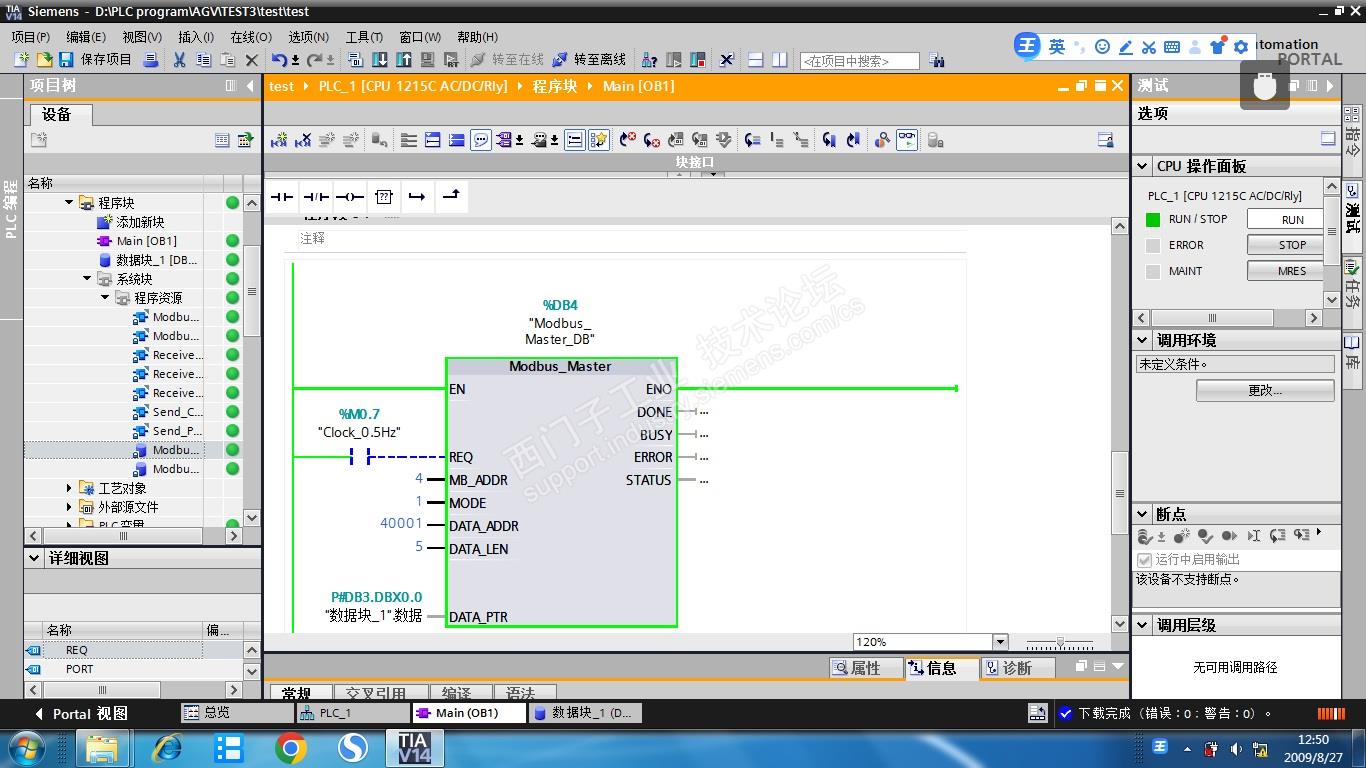
Task: Expand the 外部源文件 tree folder
Action: [69, 506]
